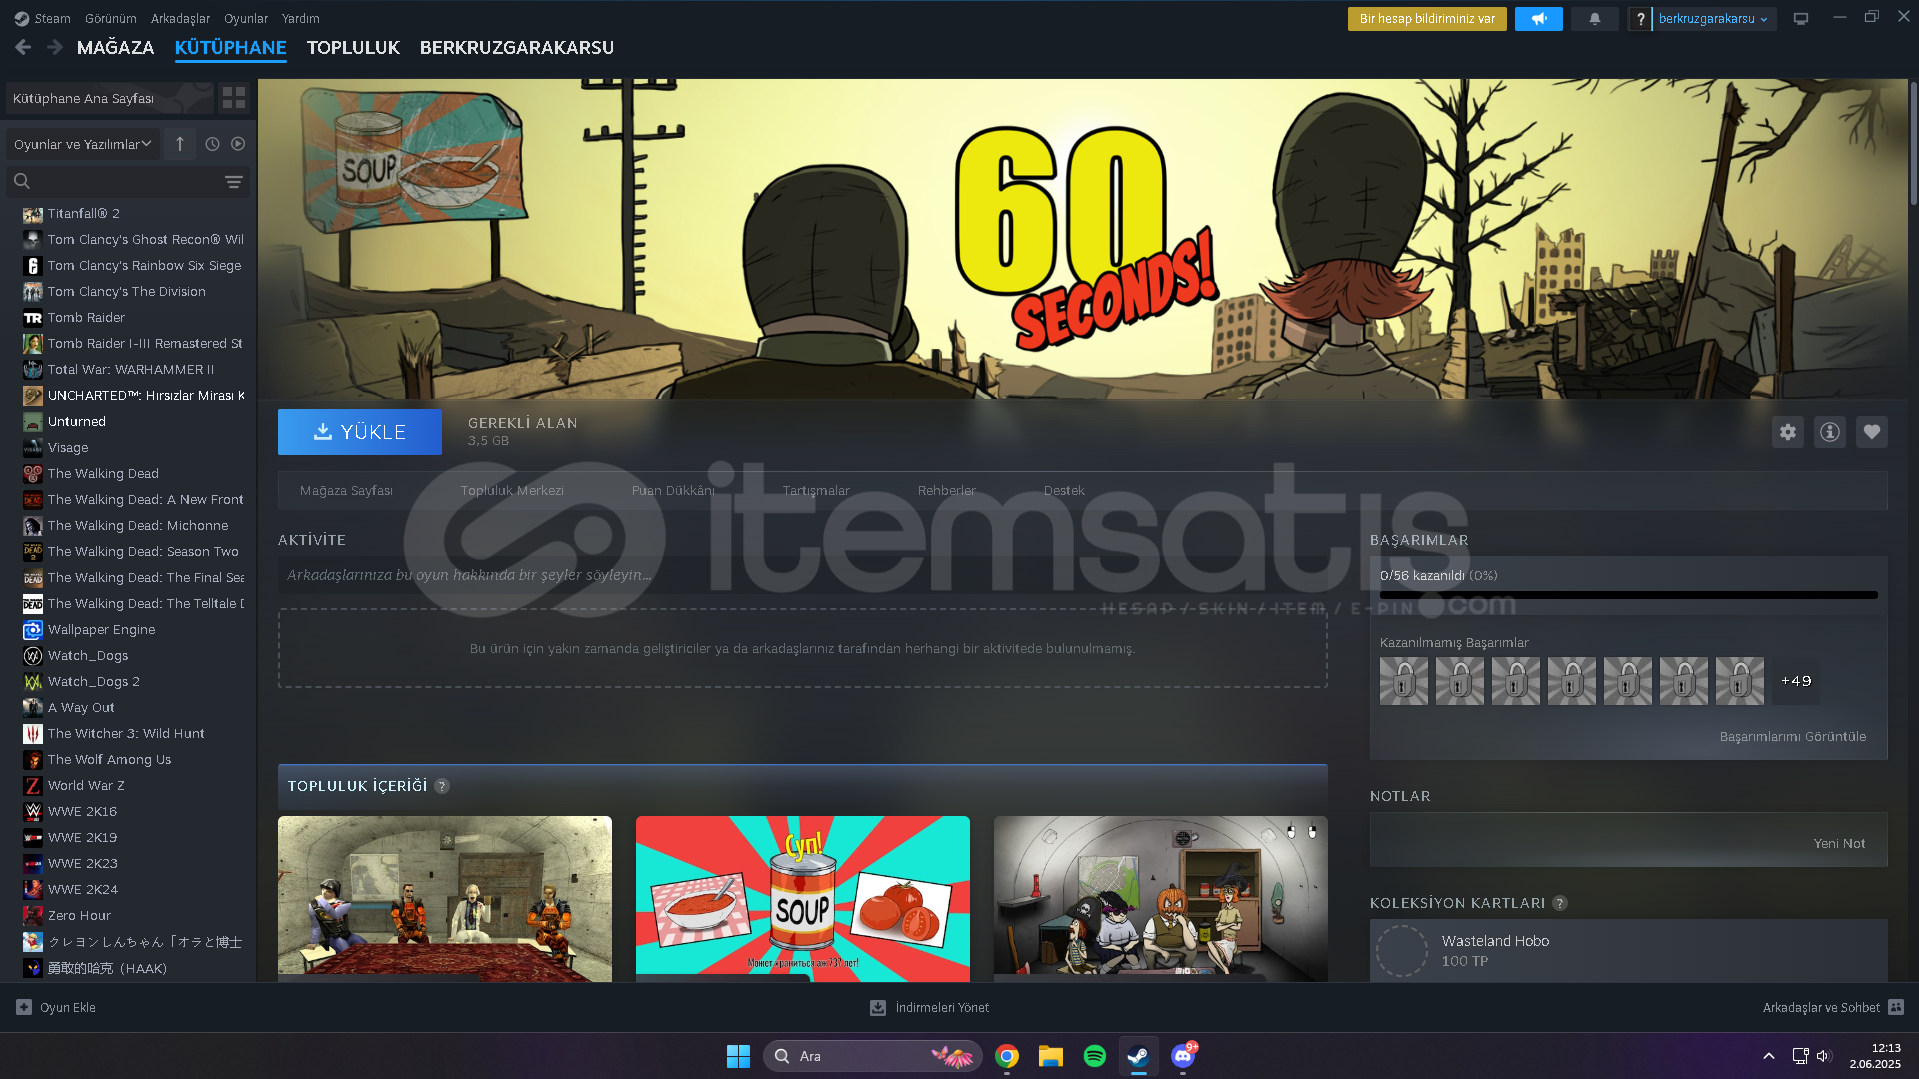Viewport: 1919px width, 1079px height.
Task: Select Zero Hour in the game list
Action: (80, 915)
